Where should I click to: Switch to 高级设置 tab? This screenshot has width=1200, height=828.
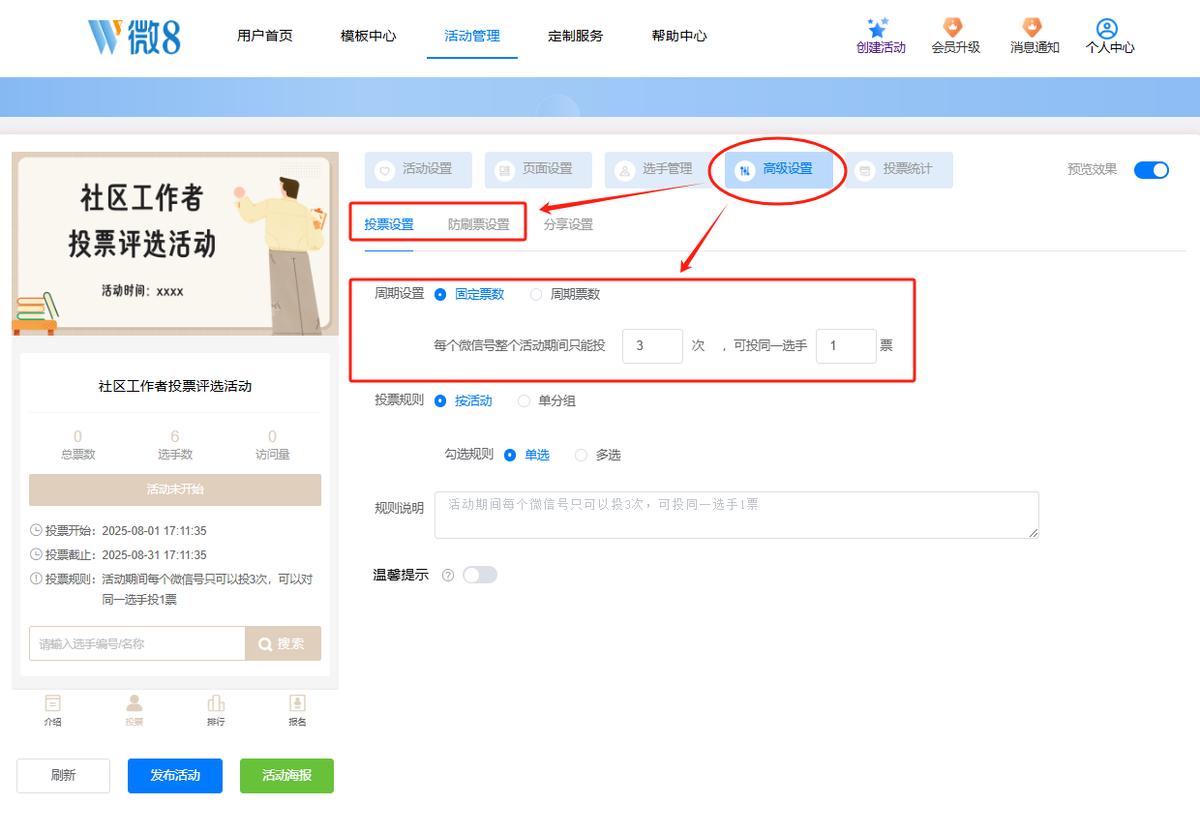point(778,170)
